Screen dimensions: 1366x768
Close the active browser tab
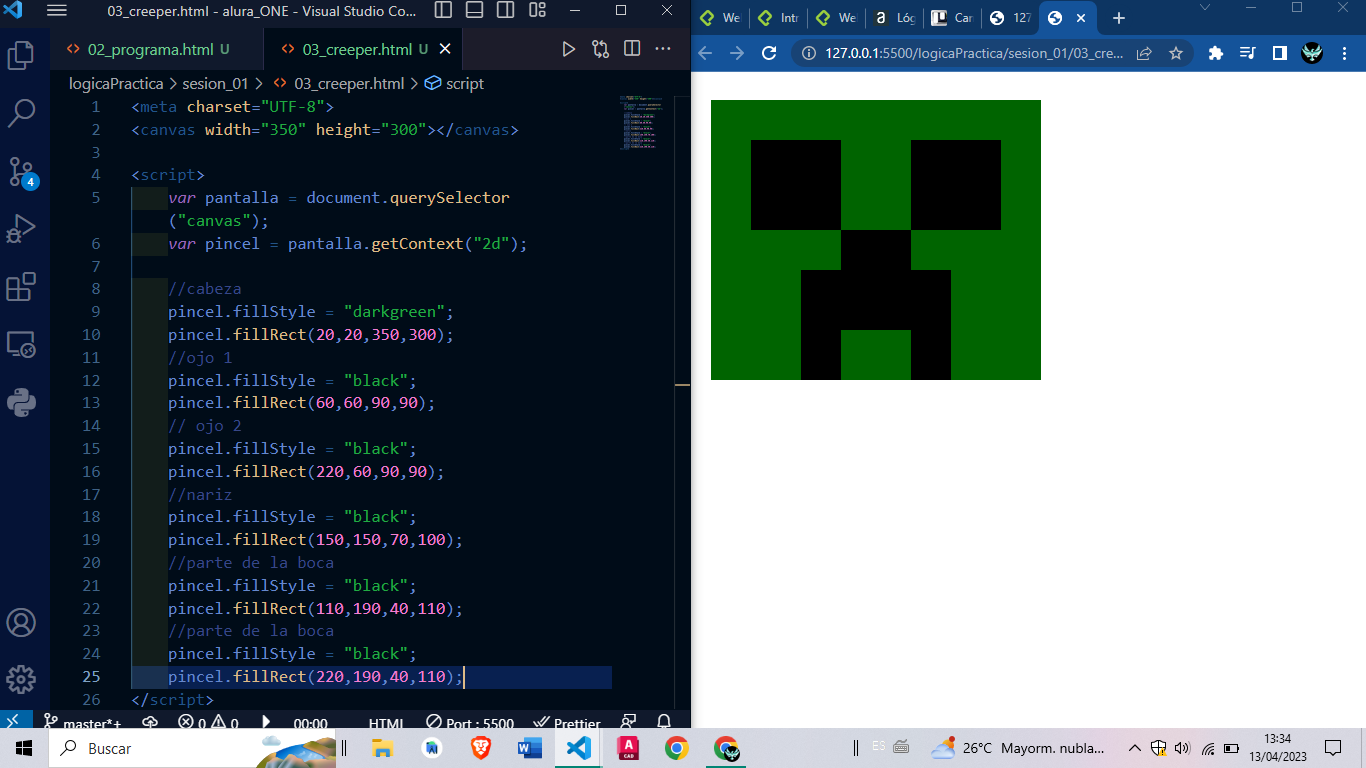(1079, 18)
